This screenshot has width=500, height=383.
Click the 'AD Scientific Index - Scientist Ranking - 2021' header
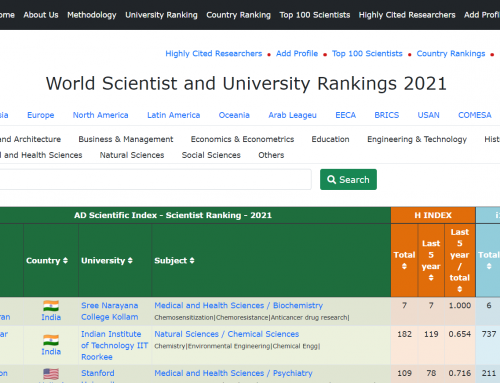pyautogui.click(x=173, y=215)
